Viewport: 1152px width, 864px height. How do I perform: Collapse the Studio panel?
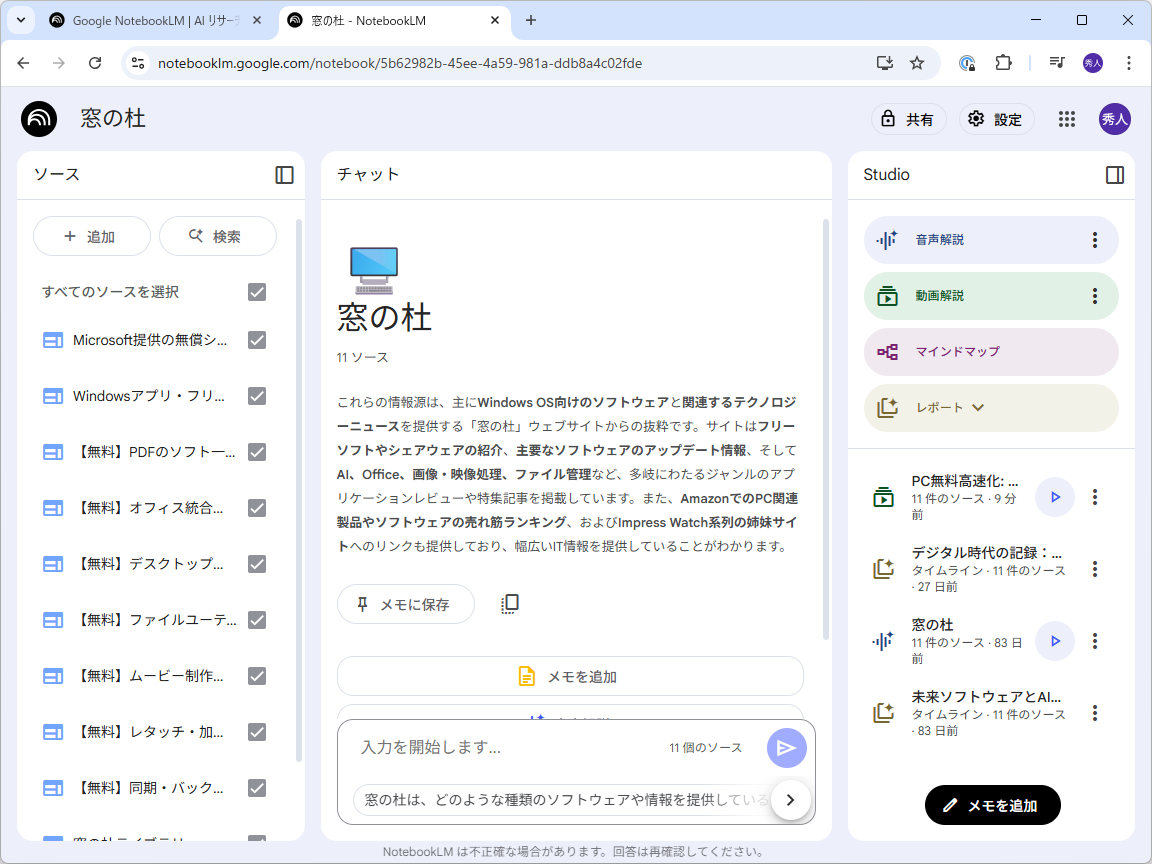point(1116,174)
